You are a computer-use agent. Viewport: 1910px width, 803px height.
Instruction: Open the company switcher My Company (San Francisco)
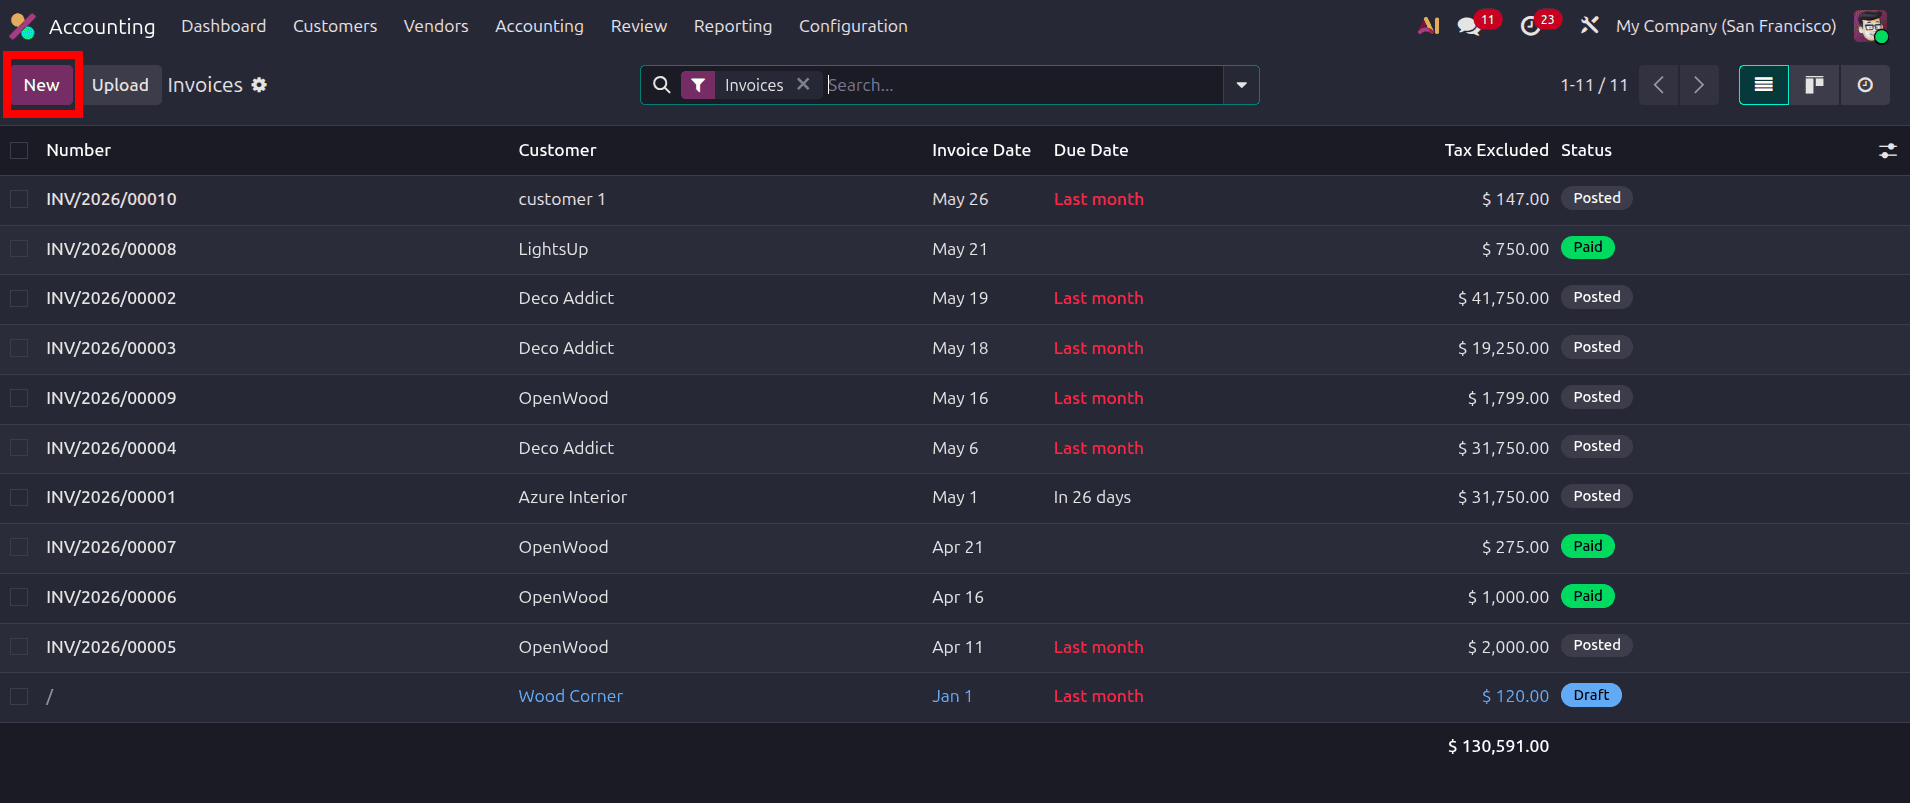click(1726, 26)
